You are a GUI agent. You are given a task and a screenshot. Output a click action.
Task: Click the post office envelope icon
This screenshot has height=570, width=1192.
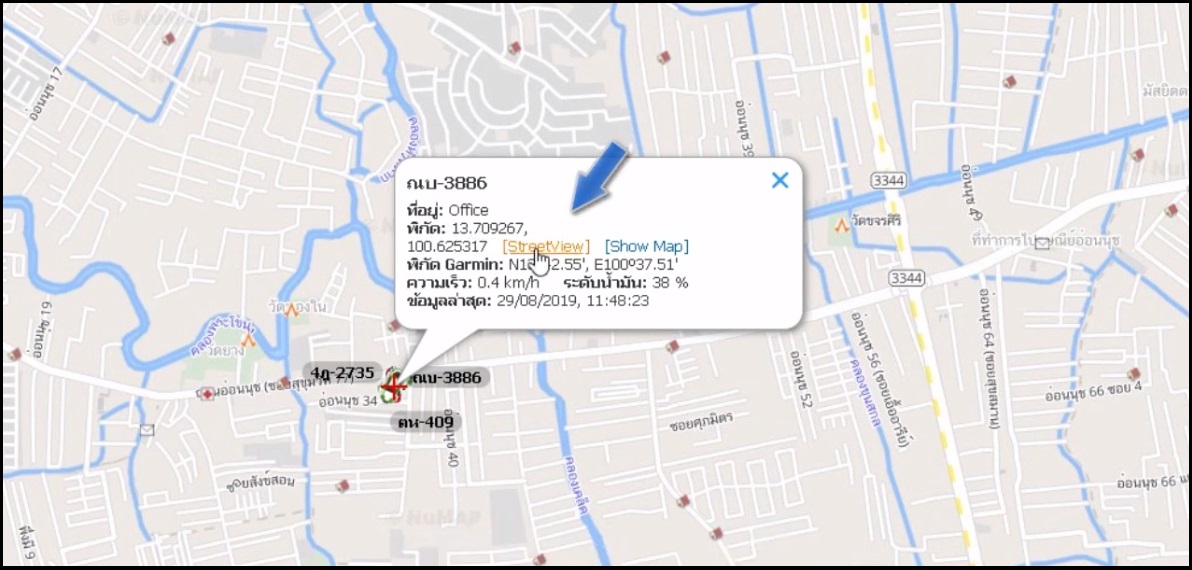coord(1042,242)
